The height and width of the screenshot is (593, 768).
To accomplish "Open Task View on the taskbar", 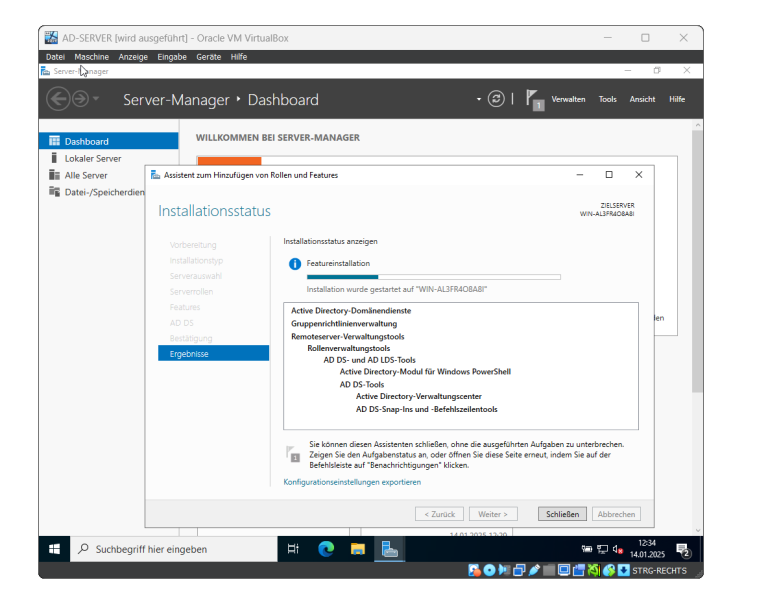I will (x=293, y=549).
